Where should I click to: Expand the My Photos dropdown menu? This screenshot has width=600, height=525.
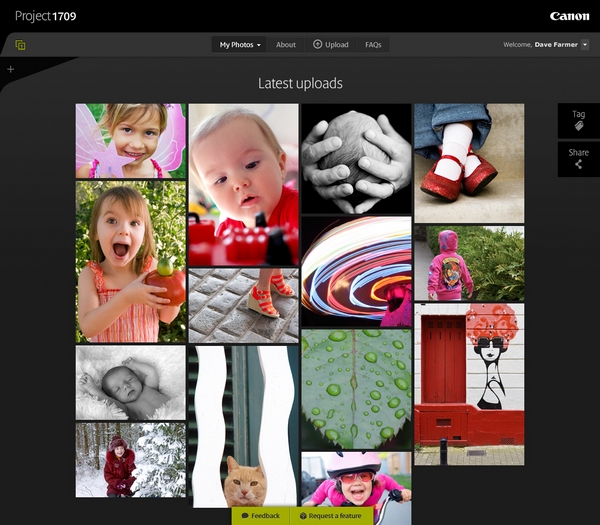pyautogui.click(x=240, y=45)
